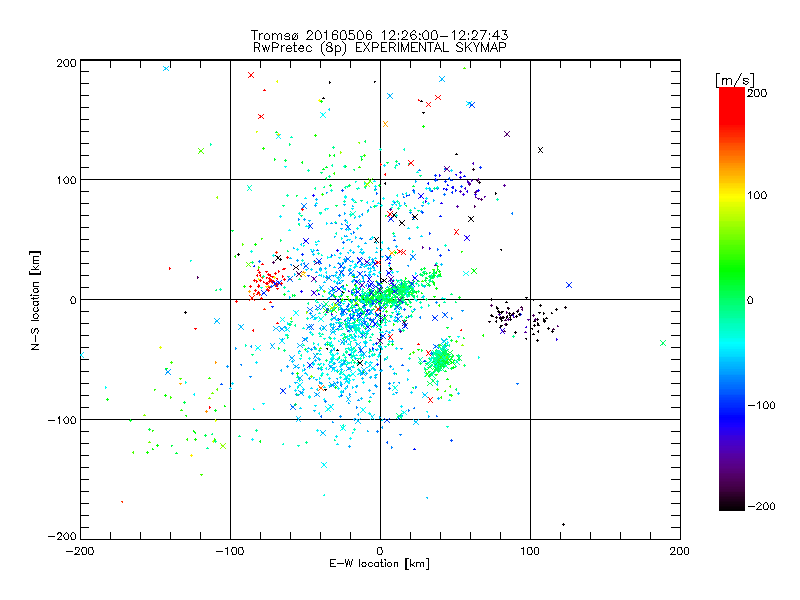Click the x-axis tick label '100'
This screenshot has height=600, width=800.
(530, 551)
